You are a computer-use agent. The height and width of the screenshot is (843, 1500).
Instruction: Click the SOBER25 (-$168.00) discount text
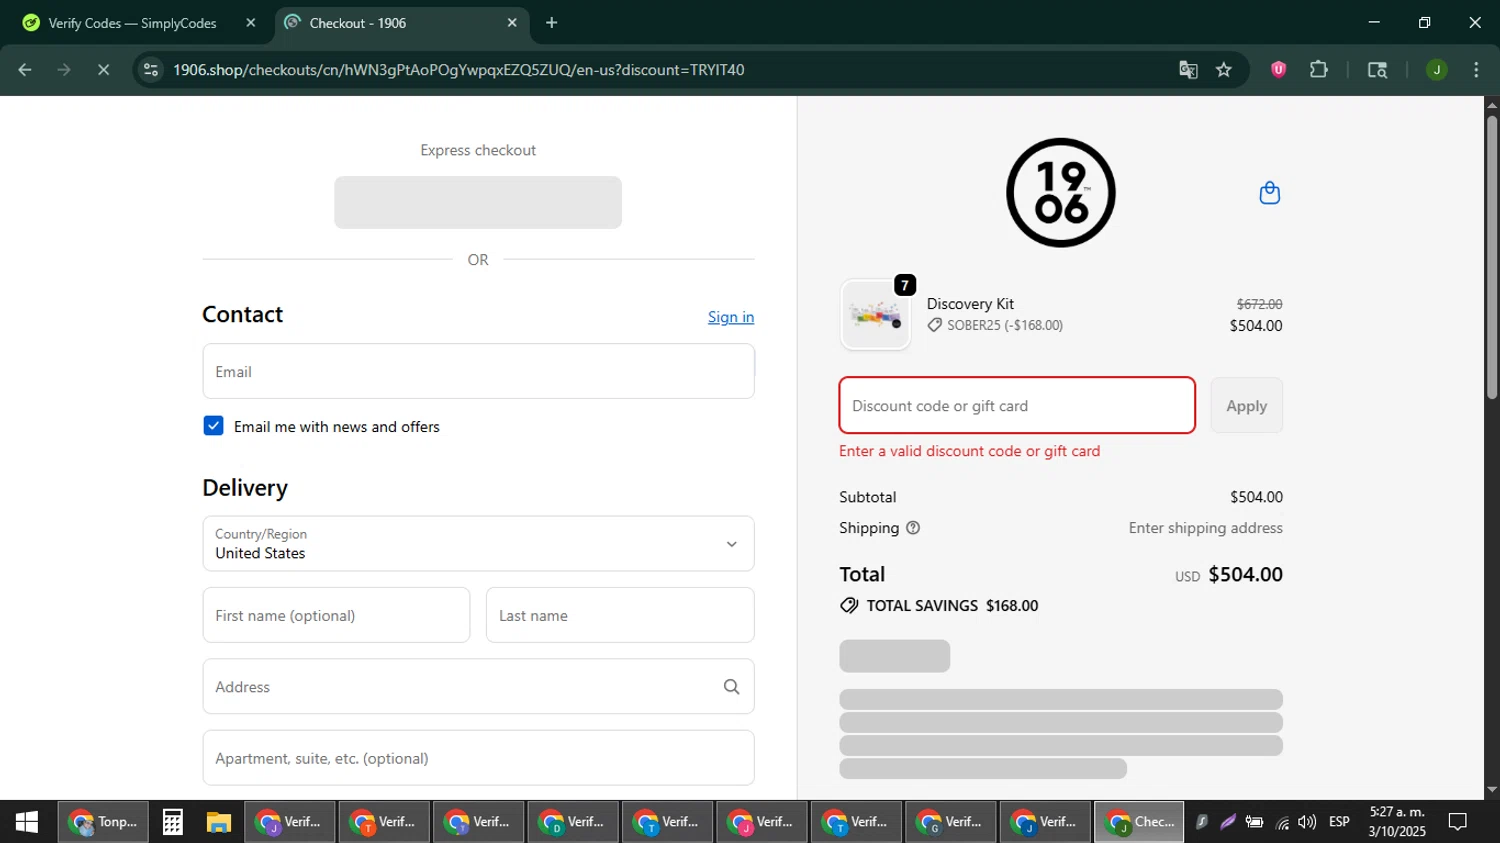pyautogui.click(x=1005, y=325)
